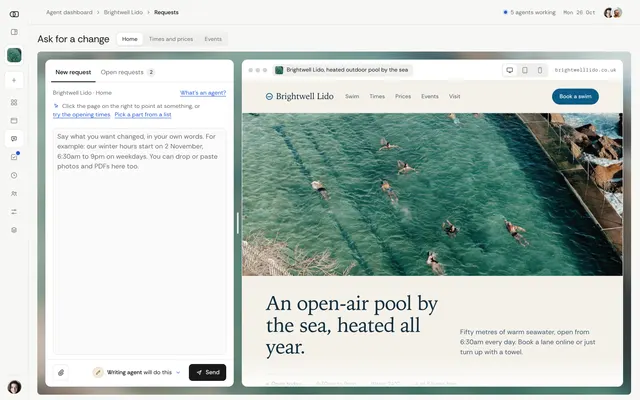Screen dimensions: 640x400
Task: Switch to Times and prices tab
Action: [171, 39]
